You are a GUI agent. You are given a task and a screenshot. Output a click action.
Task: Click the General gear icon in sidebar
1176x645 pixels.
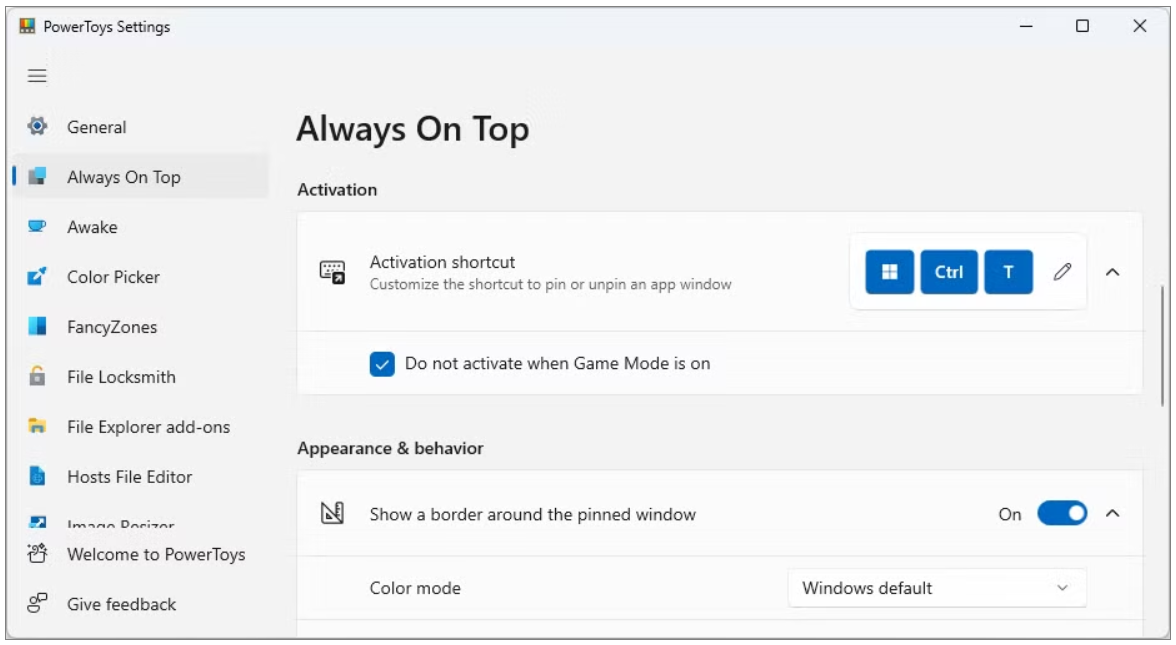point(37,127)
